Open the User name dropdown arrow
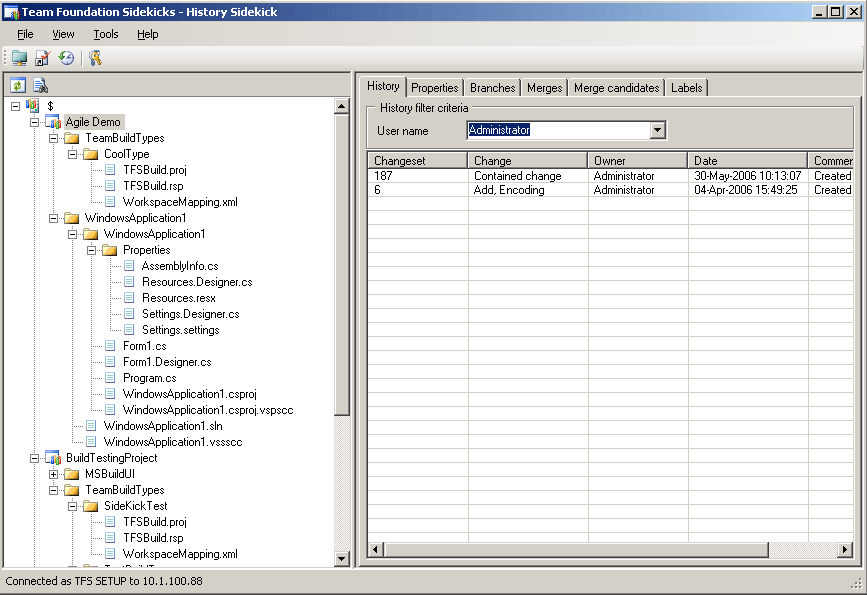The width and height of the screenshot is (867, 595). tap(657, 129)
